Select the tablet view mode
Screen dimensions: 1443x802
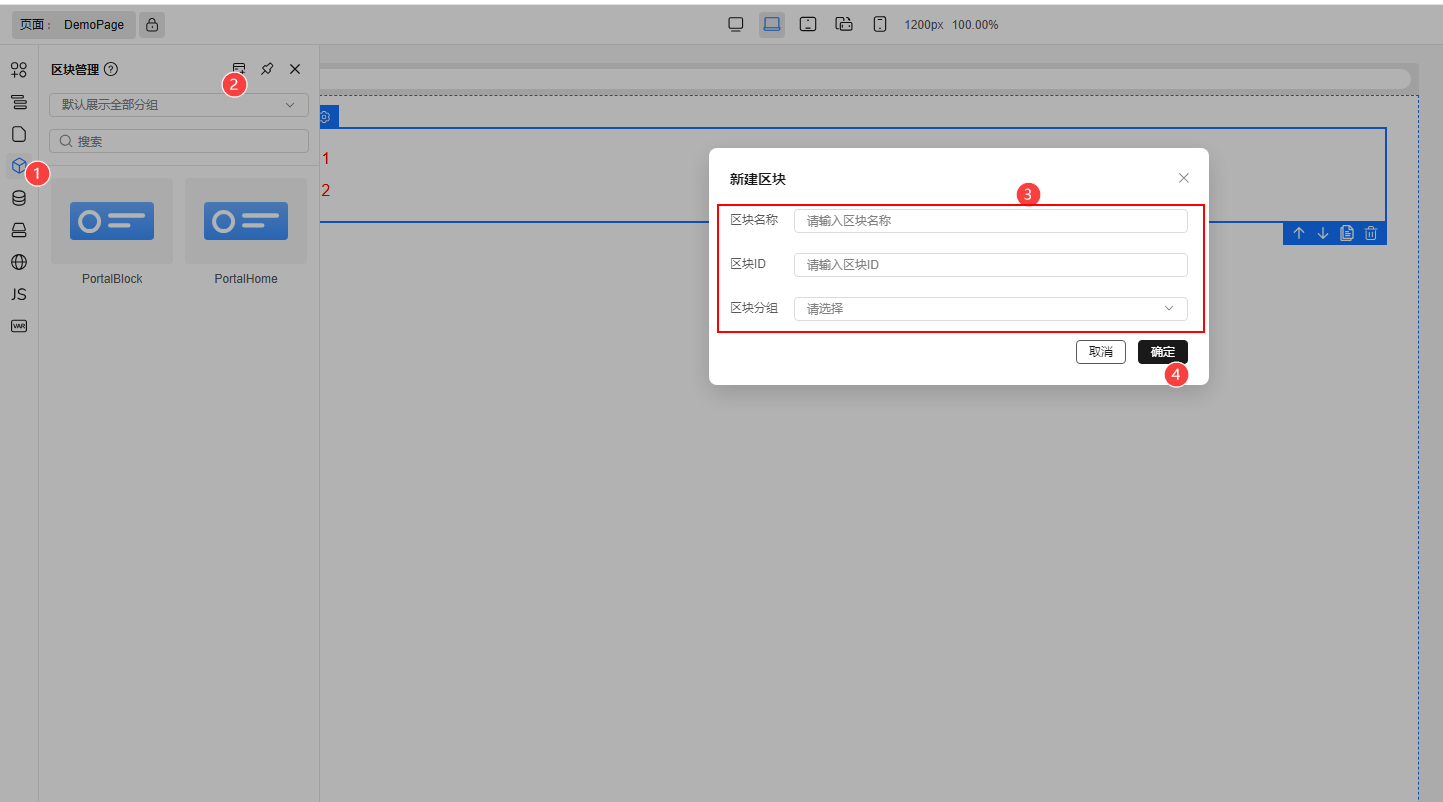tap(808, 25)
